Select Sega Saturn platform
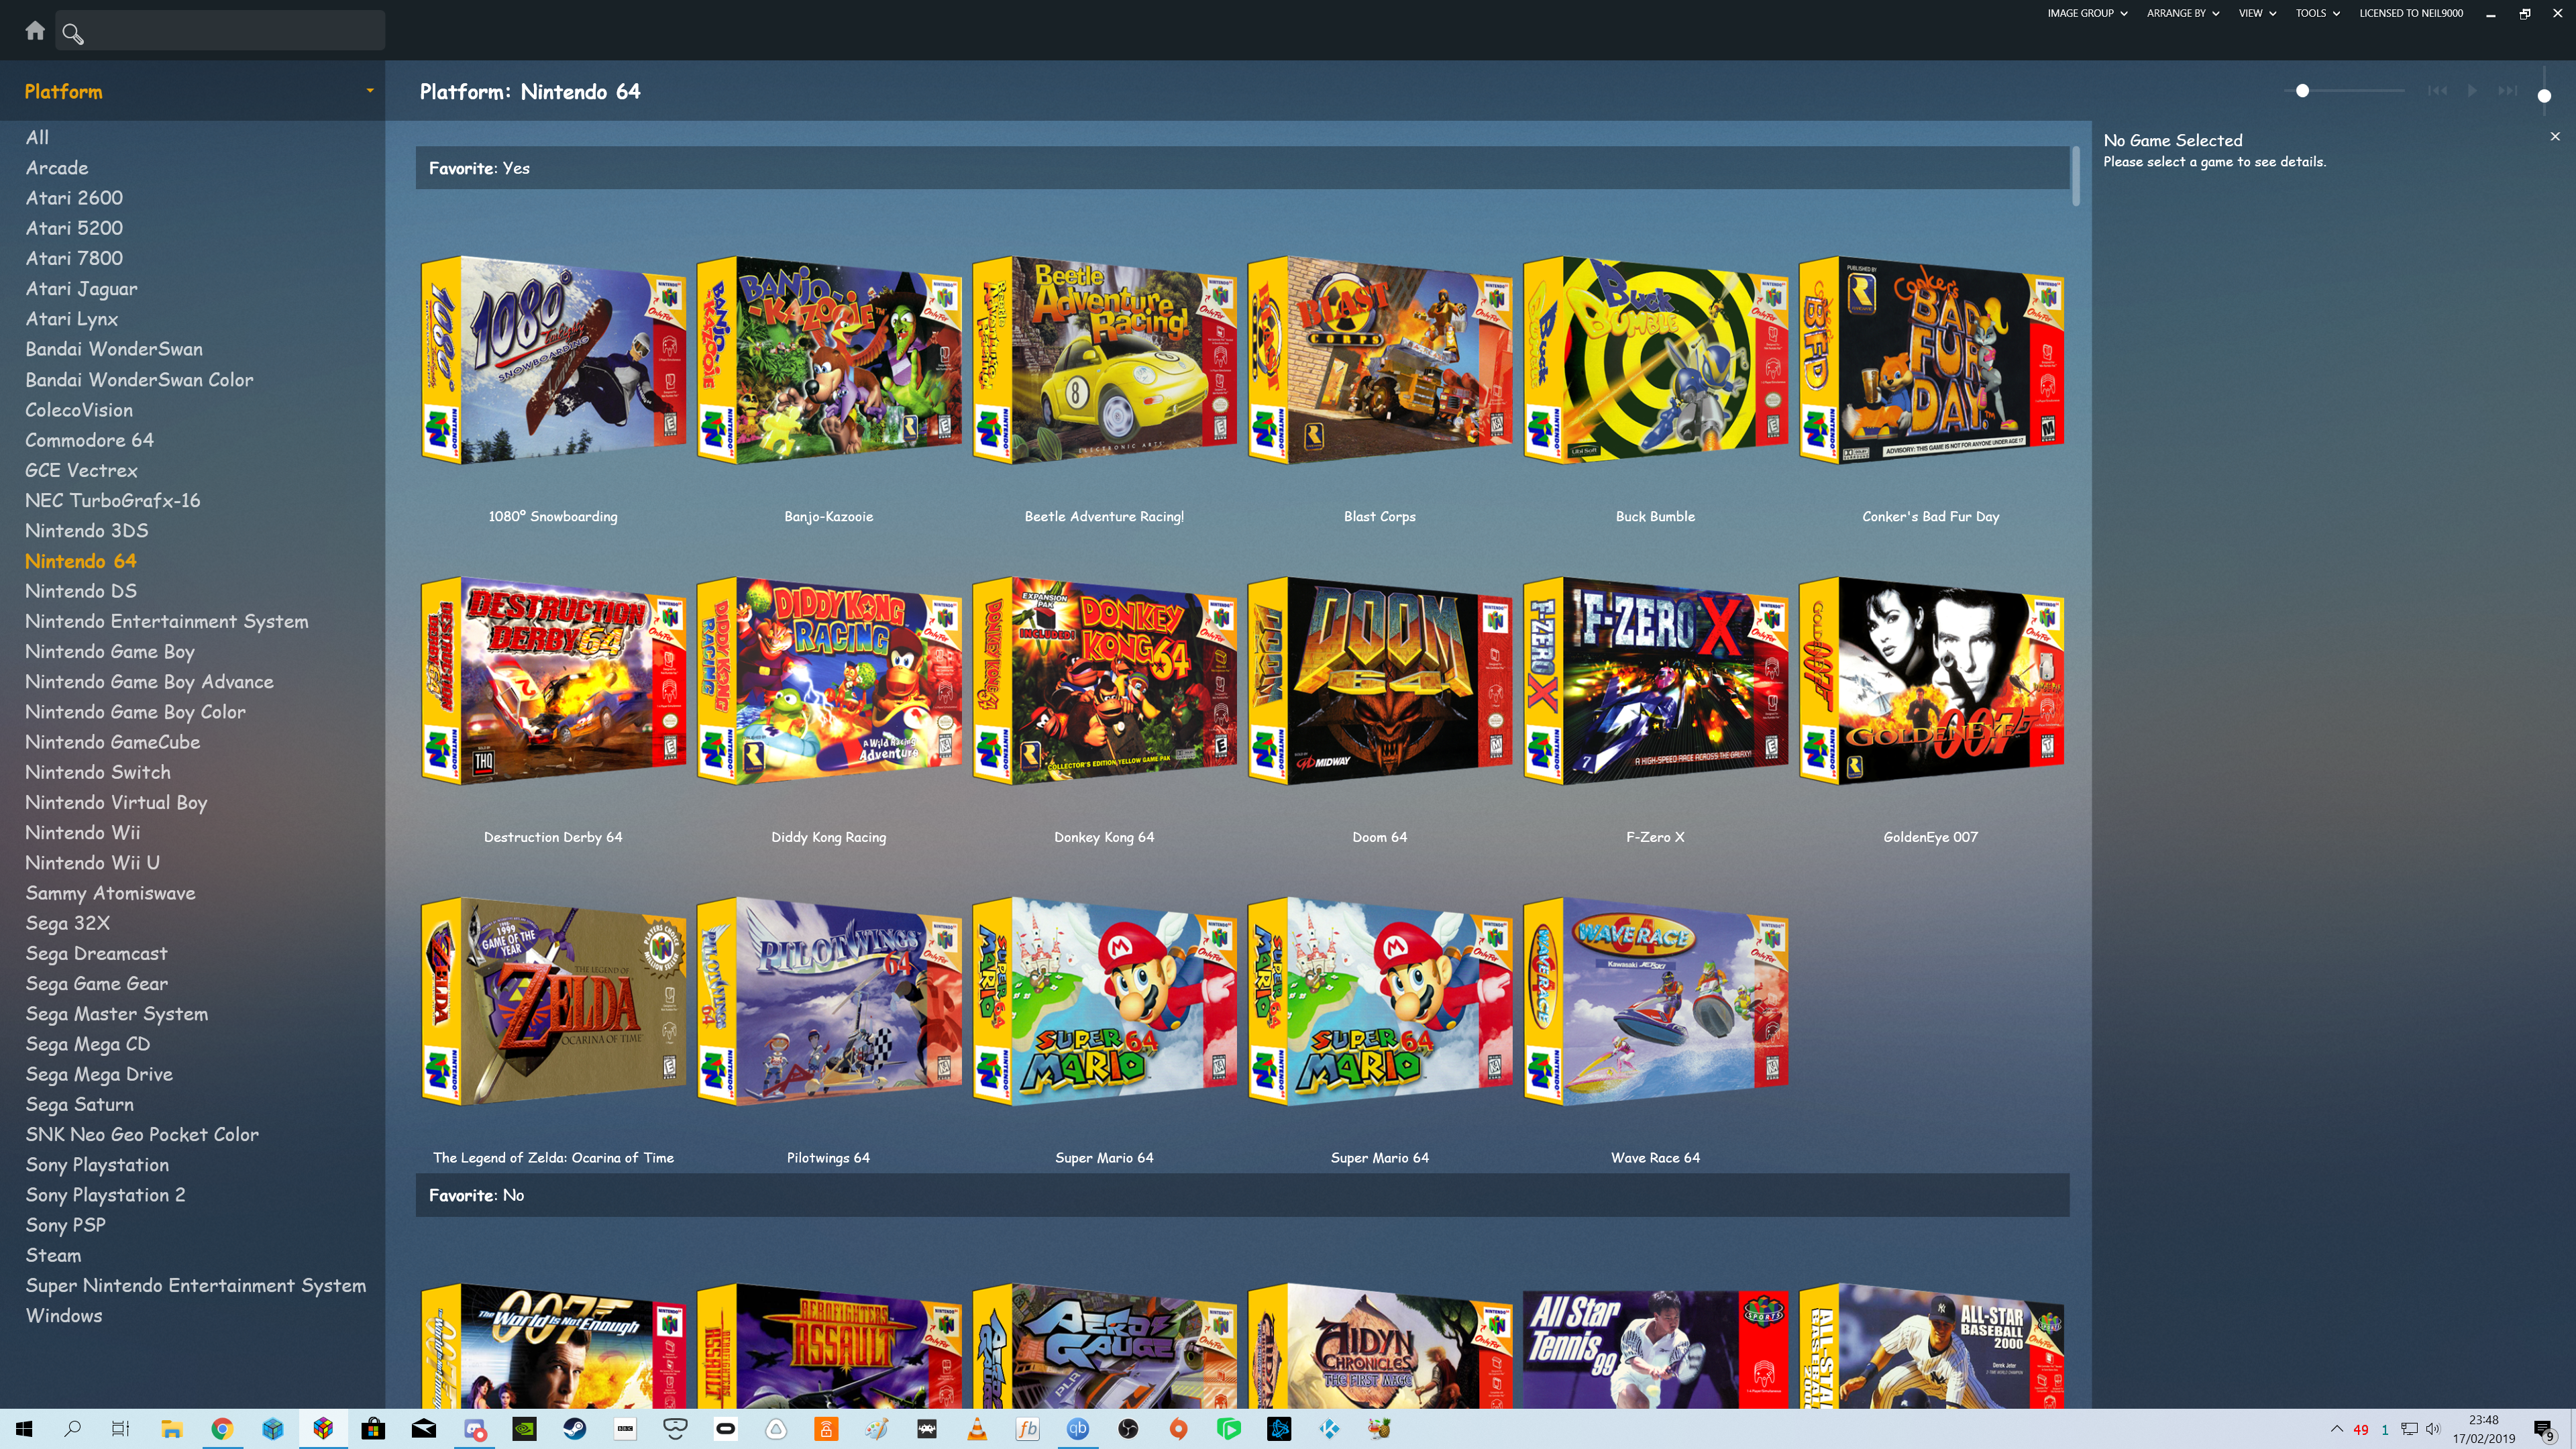Screen dimensions: 2576x1449 79,1105
